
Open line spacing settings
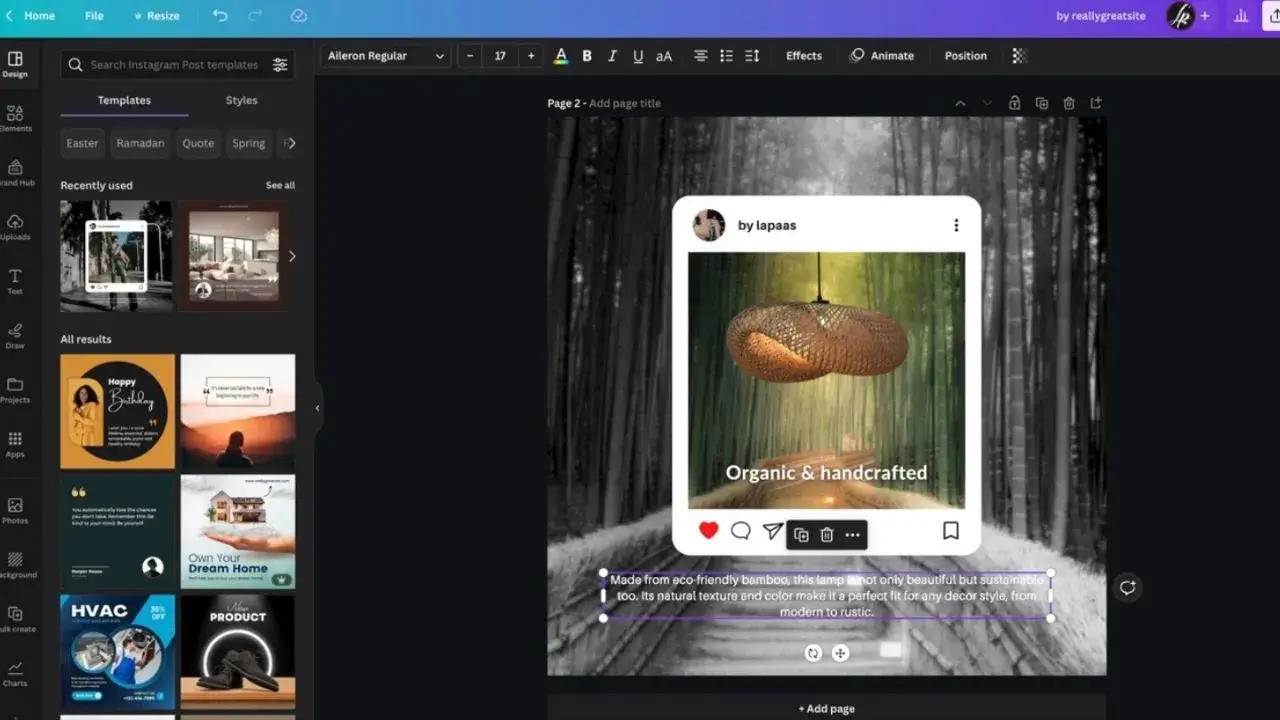point(752,56)
